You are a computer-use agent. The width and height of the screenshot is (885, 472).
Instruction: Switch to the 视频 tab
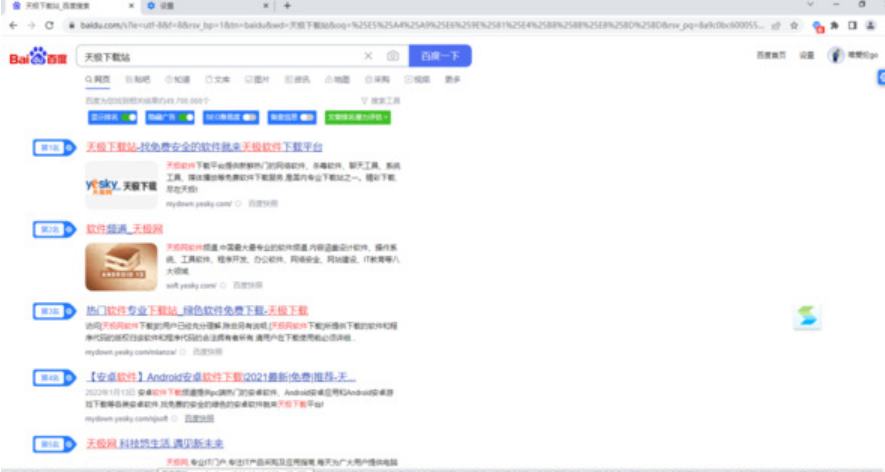pyautogui.click(x=418, y=80)
